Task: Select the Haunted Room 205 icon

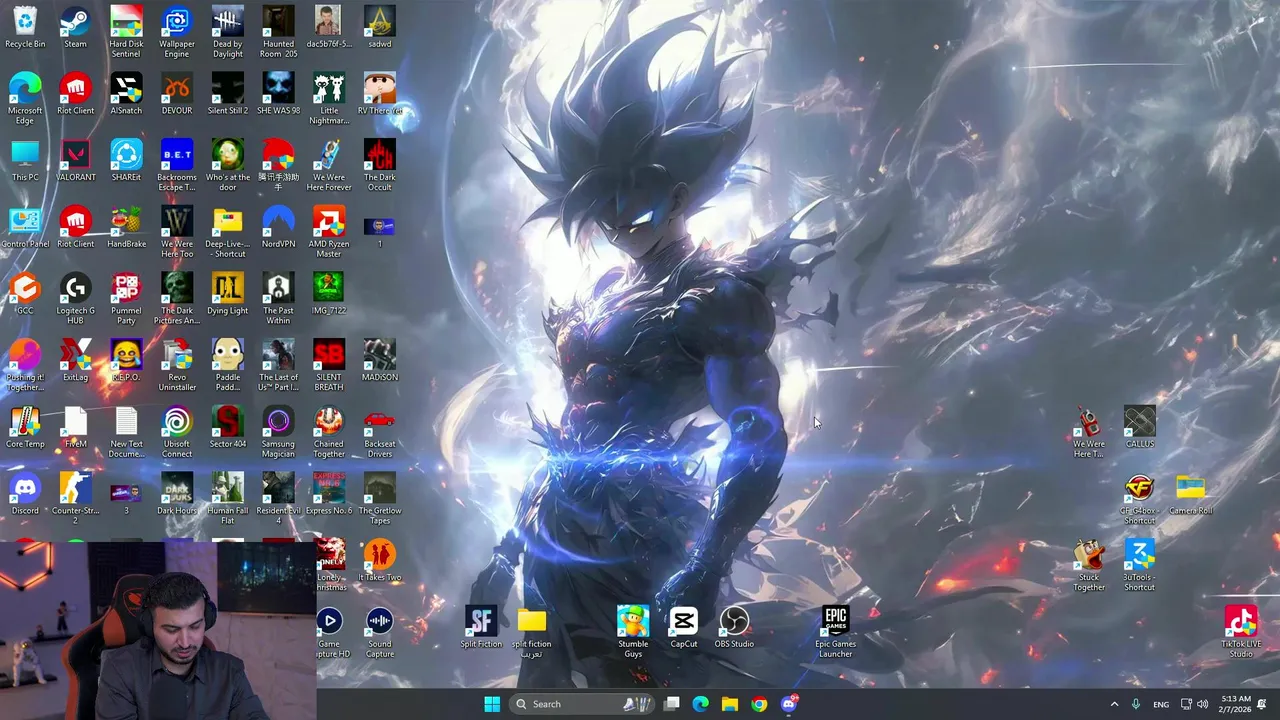Action: (278, 31)
